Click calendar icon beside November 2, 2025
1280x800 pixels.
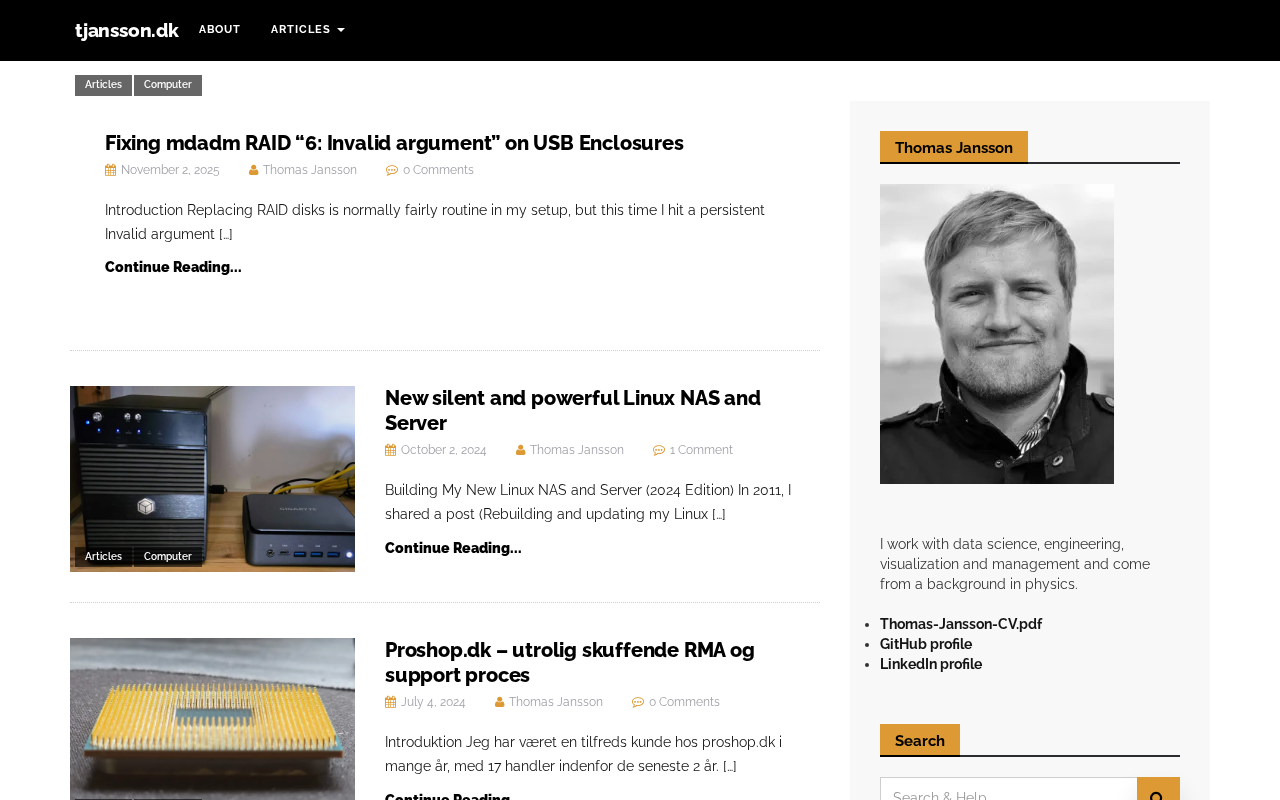[110, 170]
